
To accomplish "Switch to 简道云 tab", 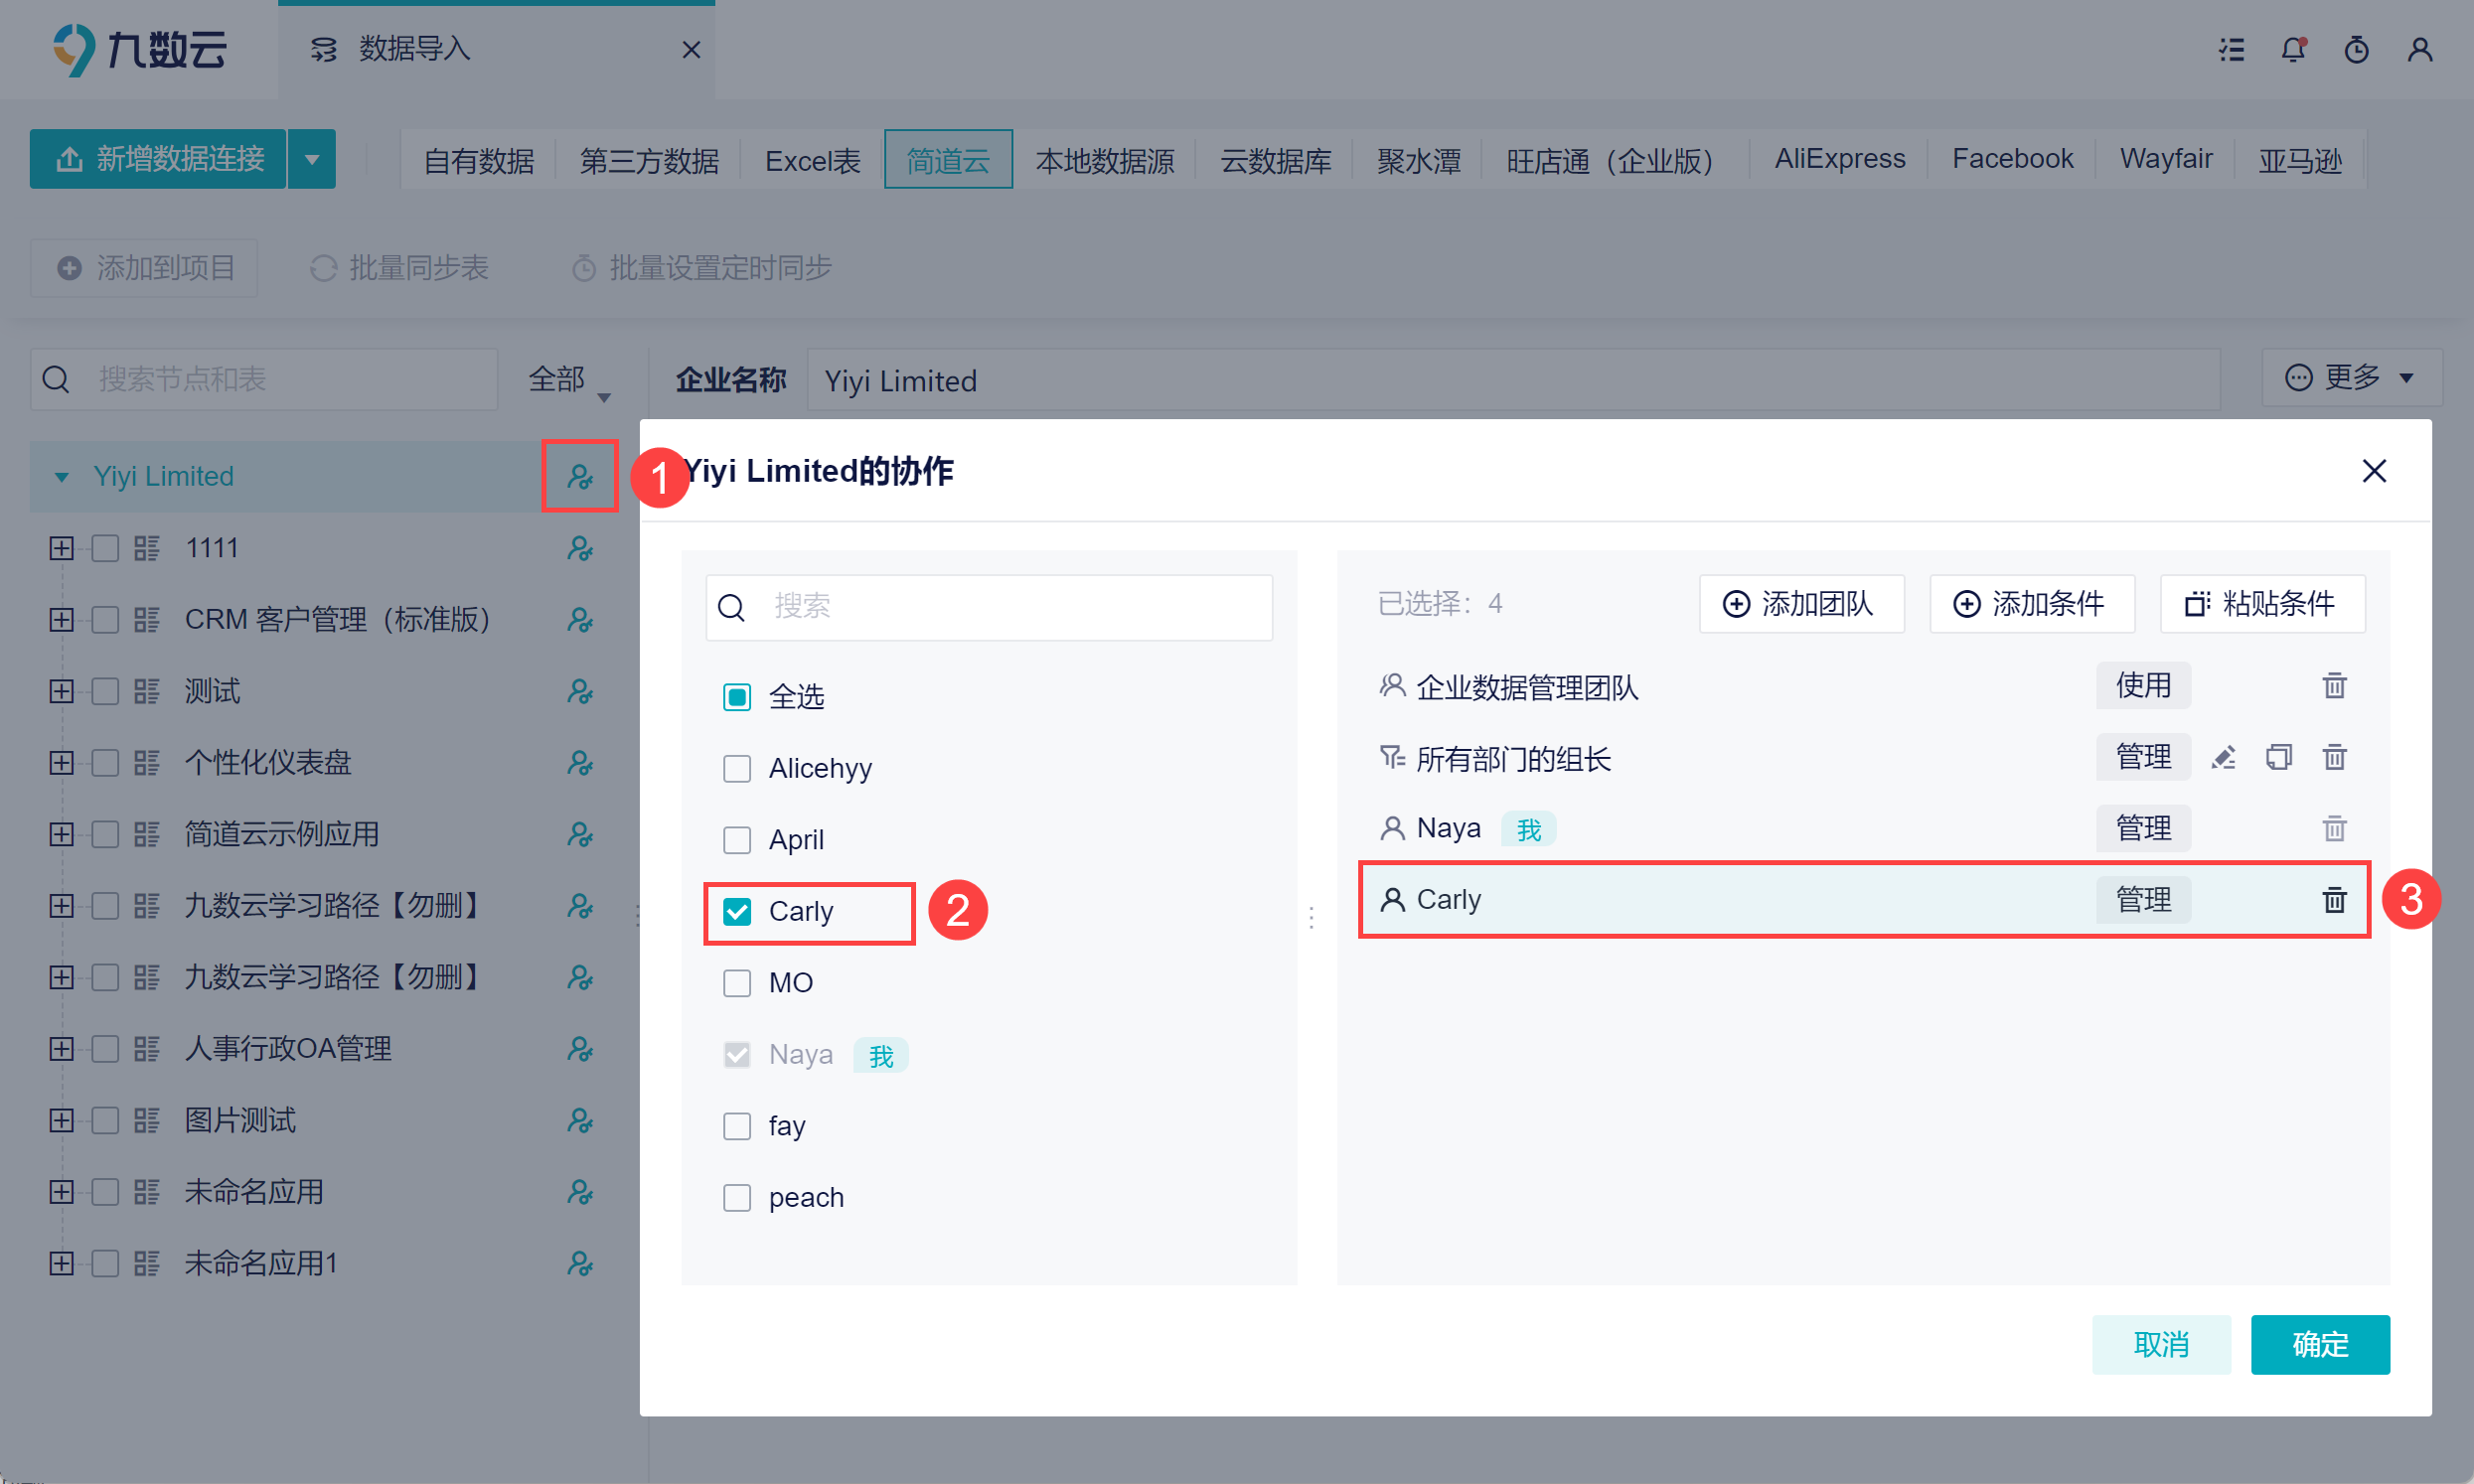I will pos(948,160).
